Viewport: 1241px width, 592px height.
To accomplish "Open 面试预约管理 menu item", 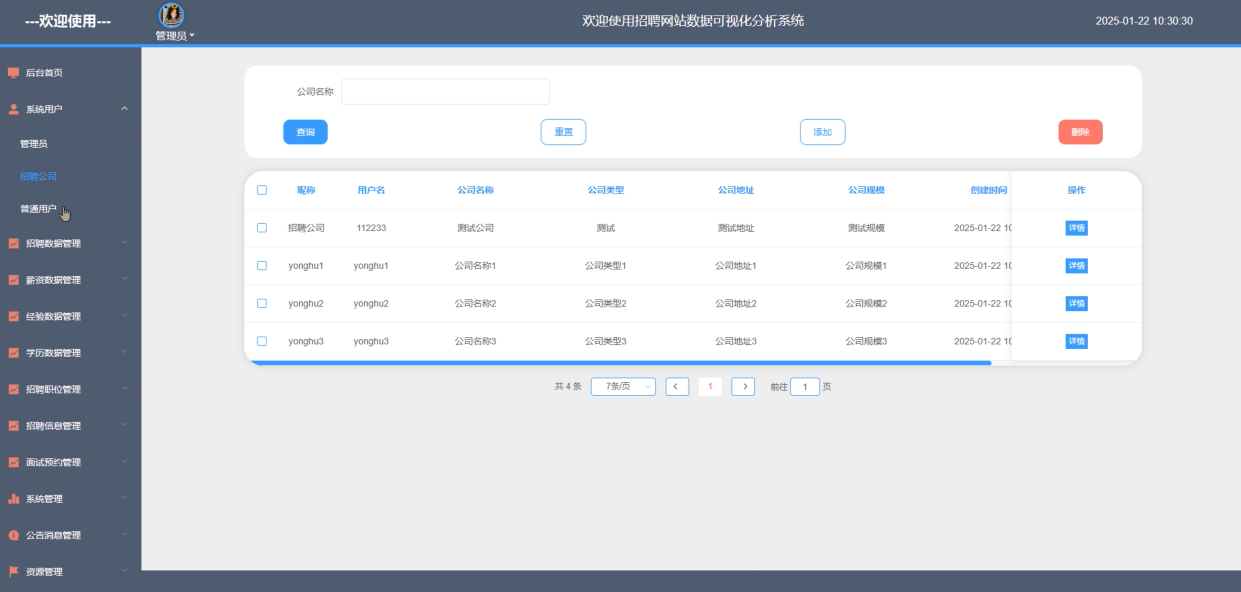I will tap(70, 462).
